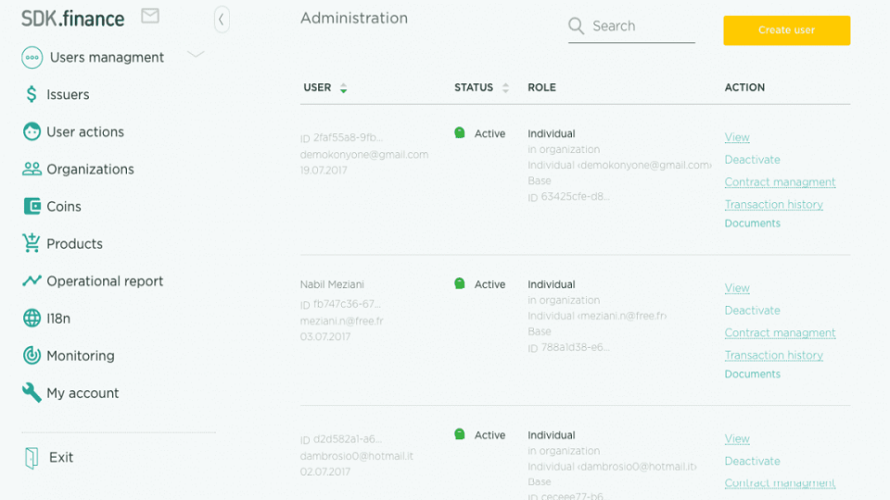Open the mail envelope icon
Image resolution: width=890 pixels, height=500 pixels.
(x=150, y=16)
